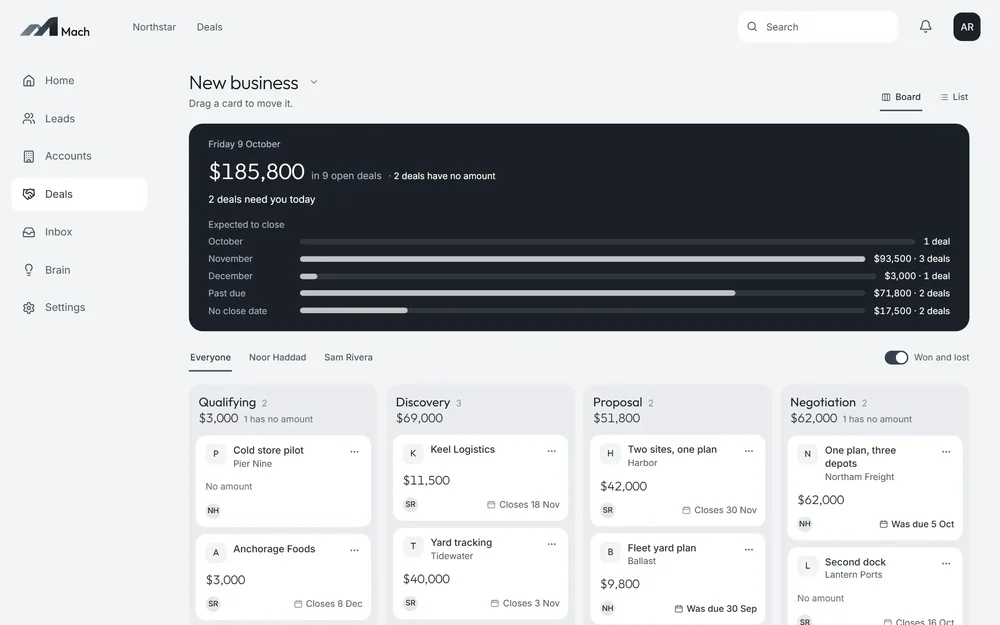Viewport: 1000px width, 625px height.
Task: Click the No close date bar
Action: 582,311
